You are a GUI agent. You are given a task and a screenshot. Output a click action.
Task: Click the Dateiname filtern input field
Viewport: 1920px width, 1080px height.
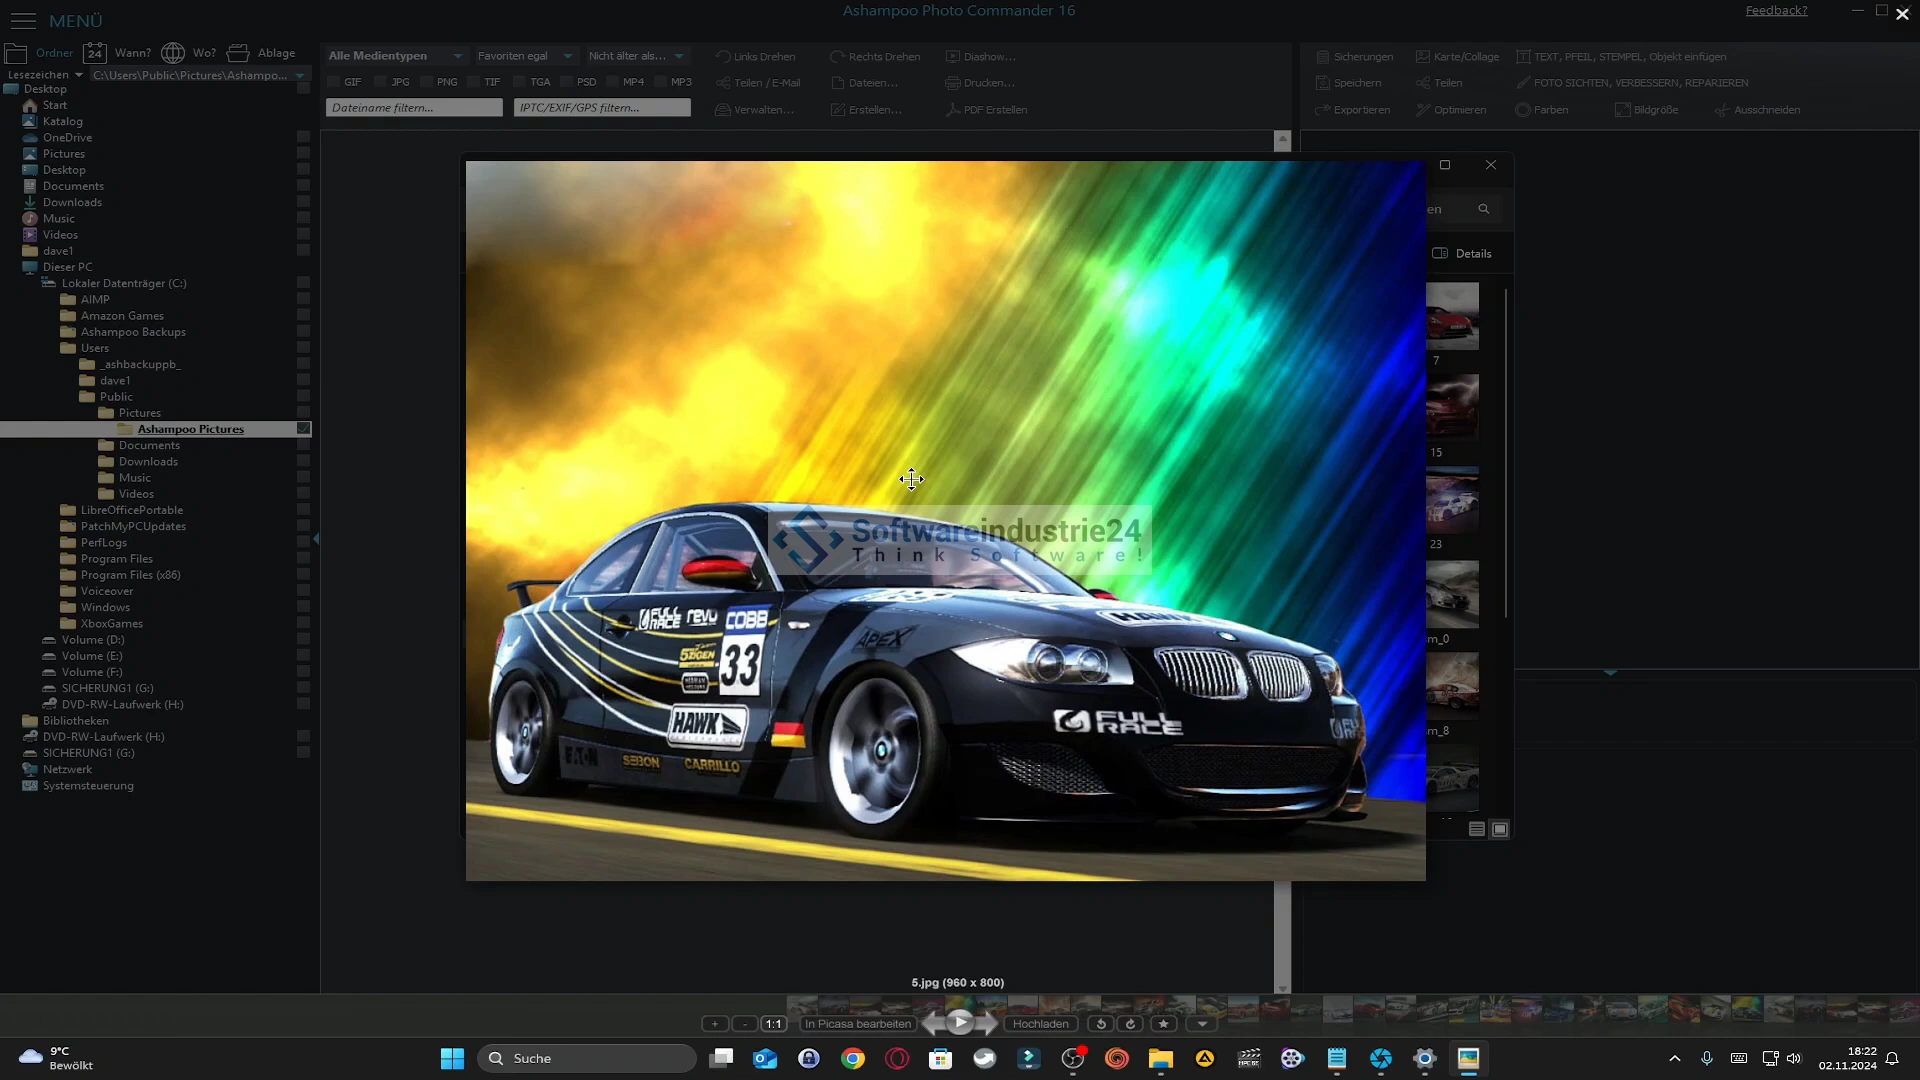(x=413, y=108)
